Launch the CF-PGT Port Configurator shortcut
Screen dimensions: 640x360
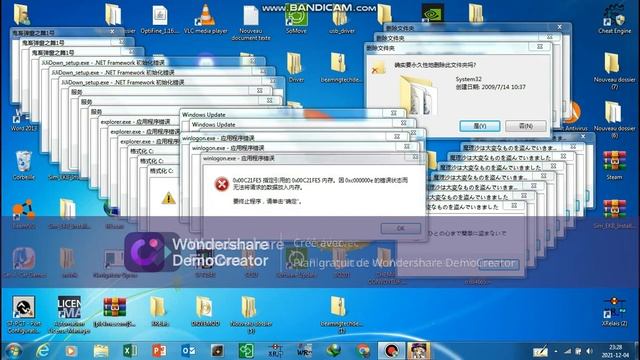pos(23,314)
